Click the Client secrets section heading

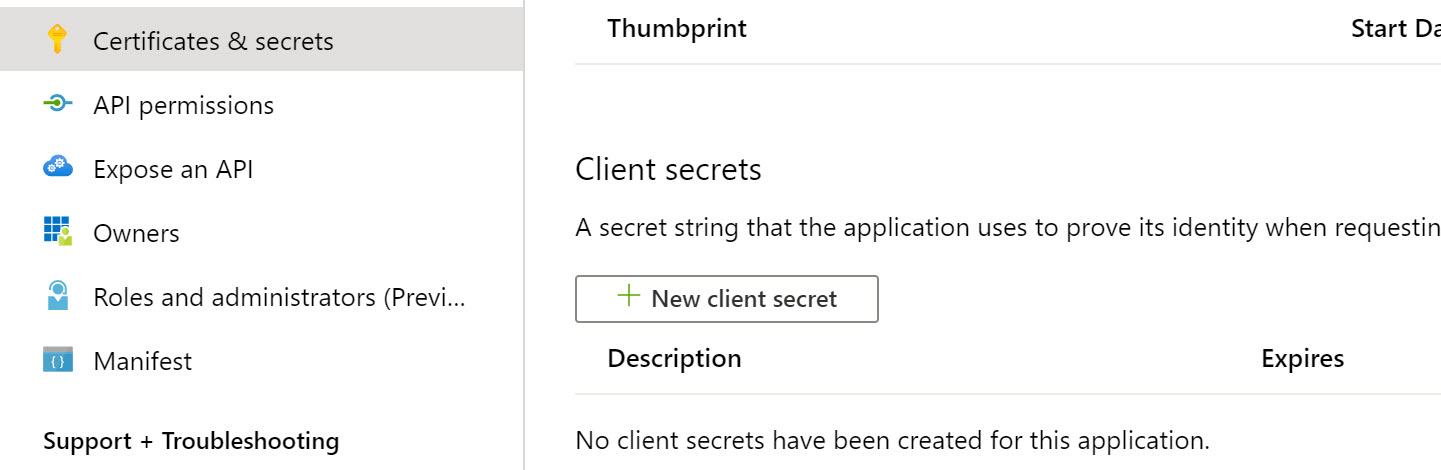[x=668, y=169]
